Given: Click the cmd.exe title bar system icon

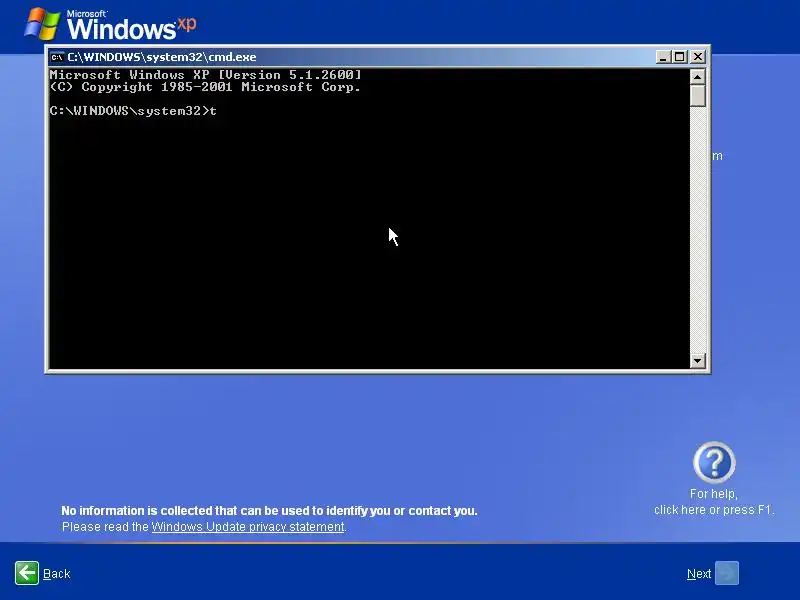Looking at the screenshot, I should tap(57, 57).
